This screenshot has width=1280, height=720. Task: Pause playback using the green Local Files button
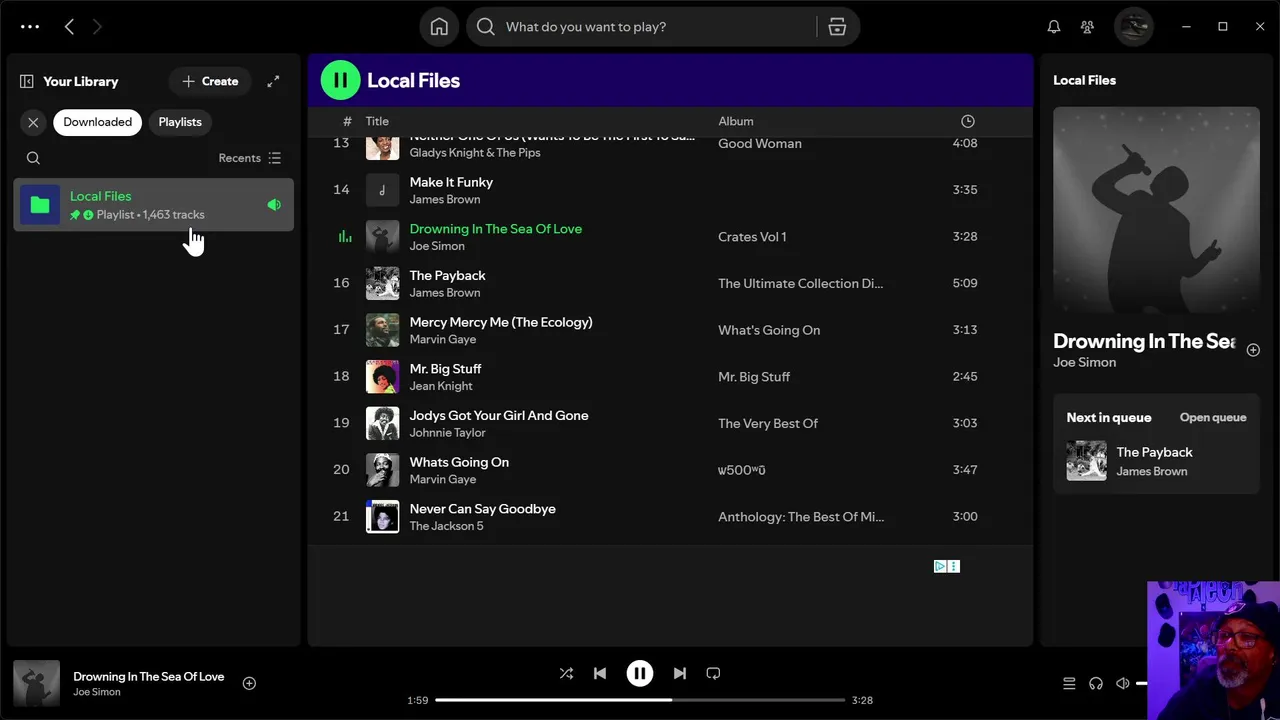tap(340, 80)
